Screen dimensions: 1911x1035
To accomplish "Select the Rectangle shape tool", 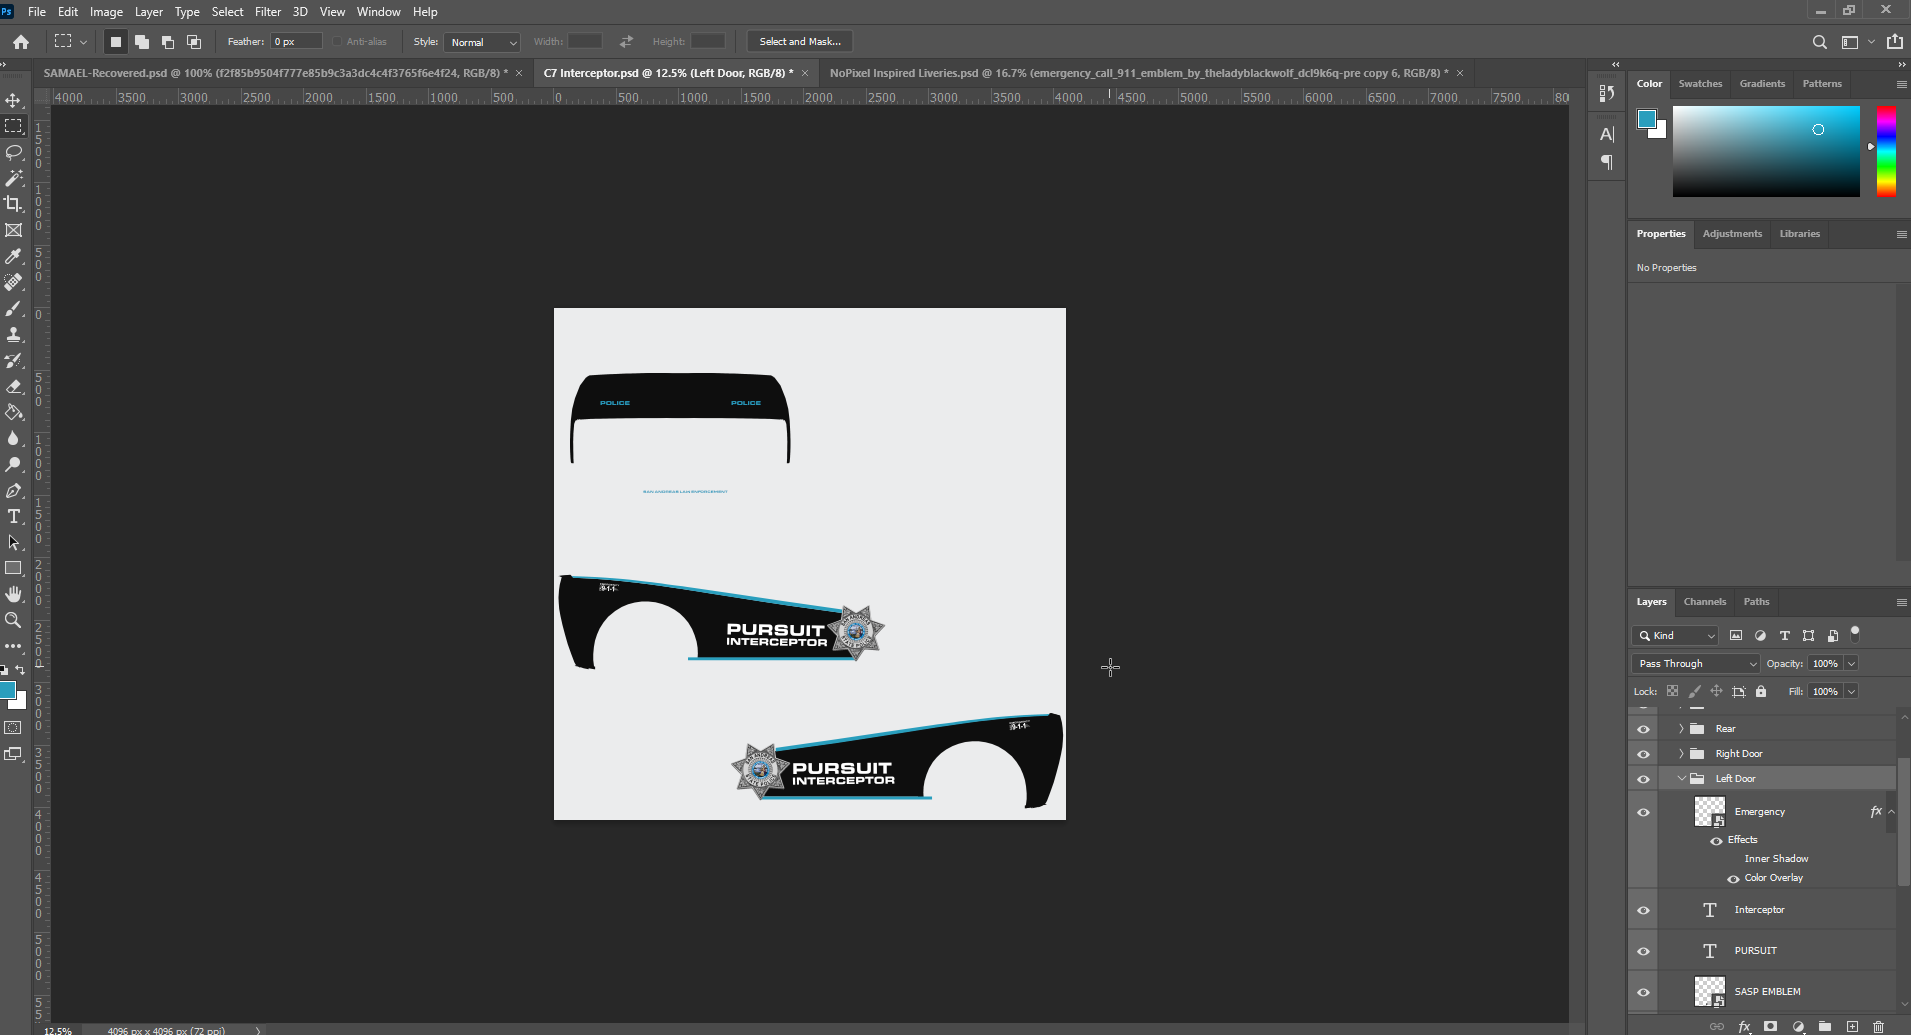I will point(13,568).
